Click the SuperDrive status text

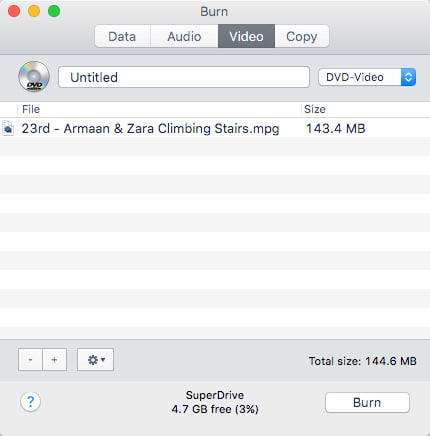[215, 402]
